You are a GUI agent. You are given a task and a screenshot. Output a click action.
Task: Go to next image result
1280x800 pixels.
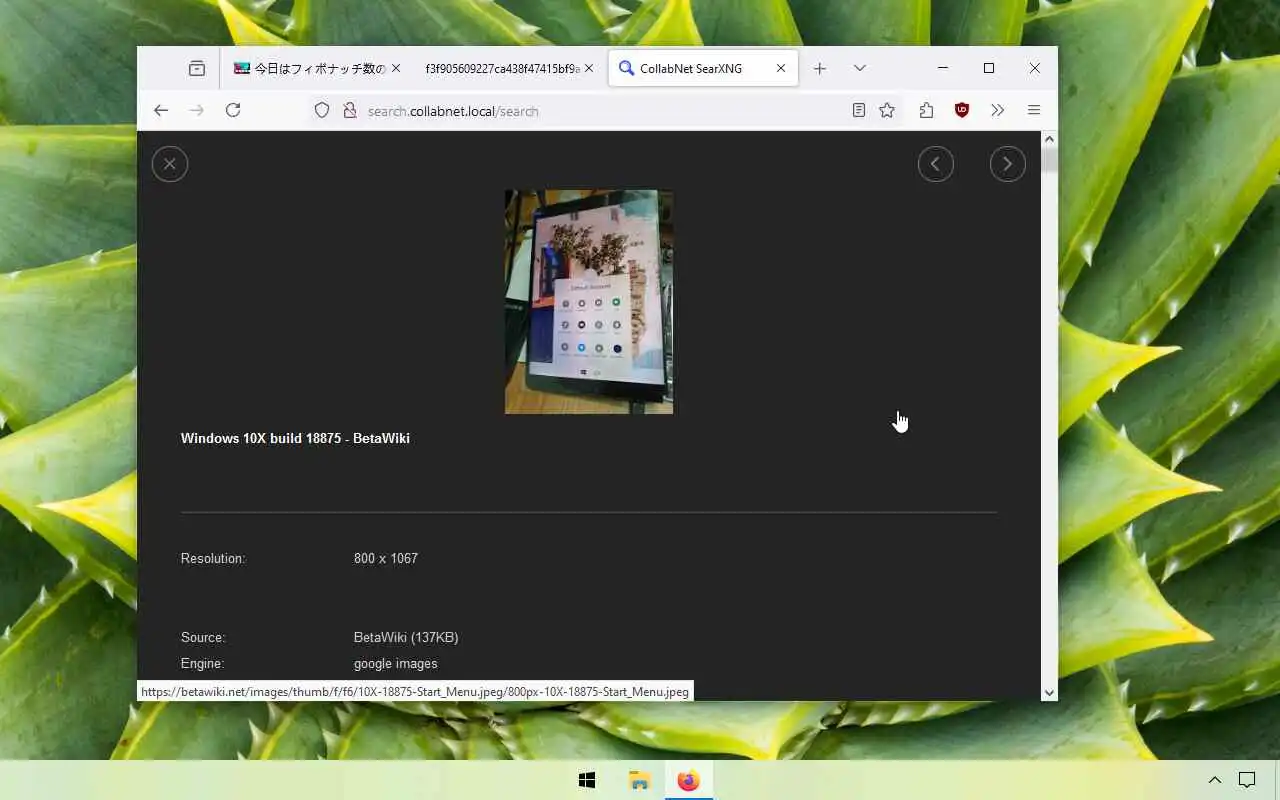click(x=1008, y=164)
